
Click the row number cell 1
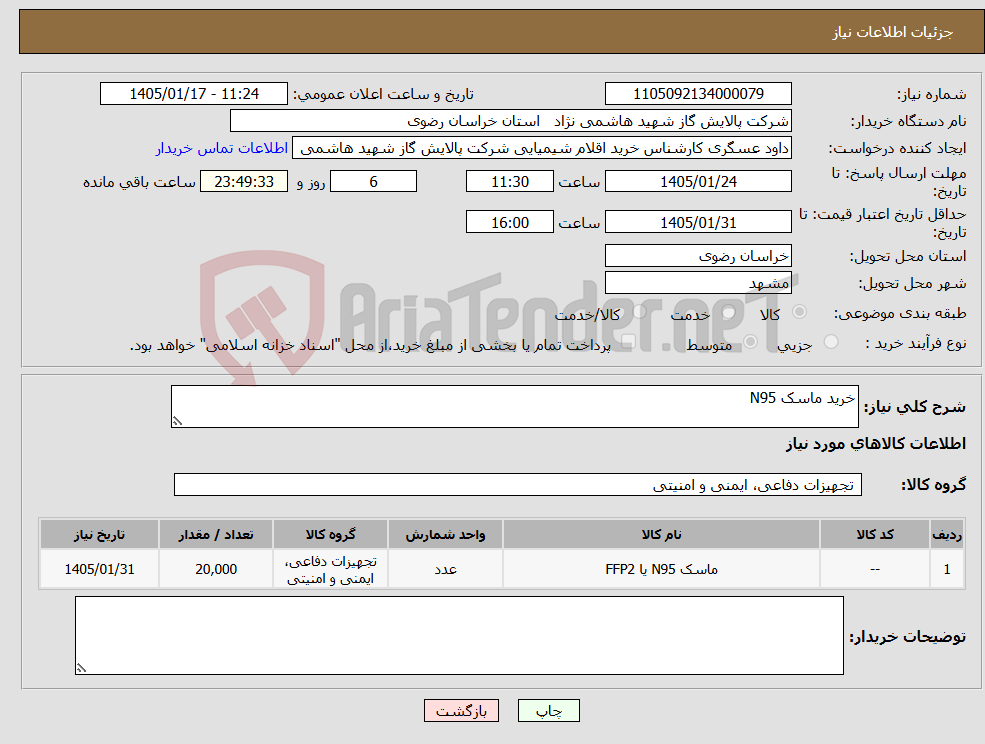point(947,569)
